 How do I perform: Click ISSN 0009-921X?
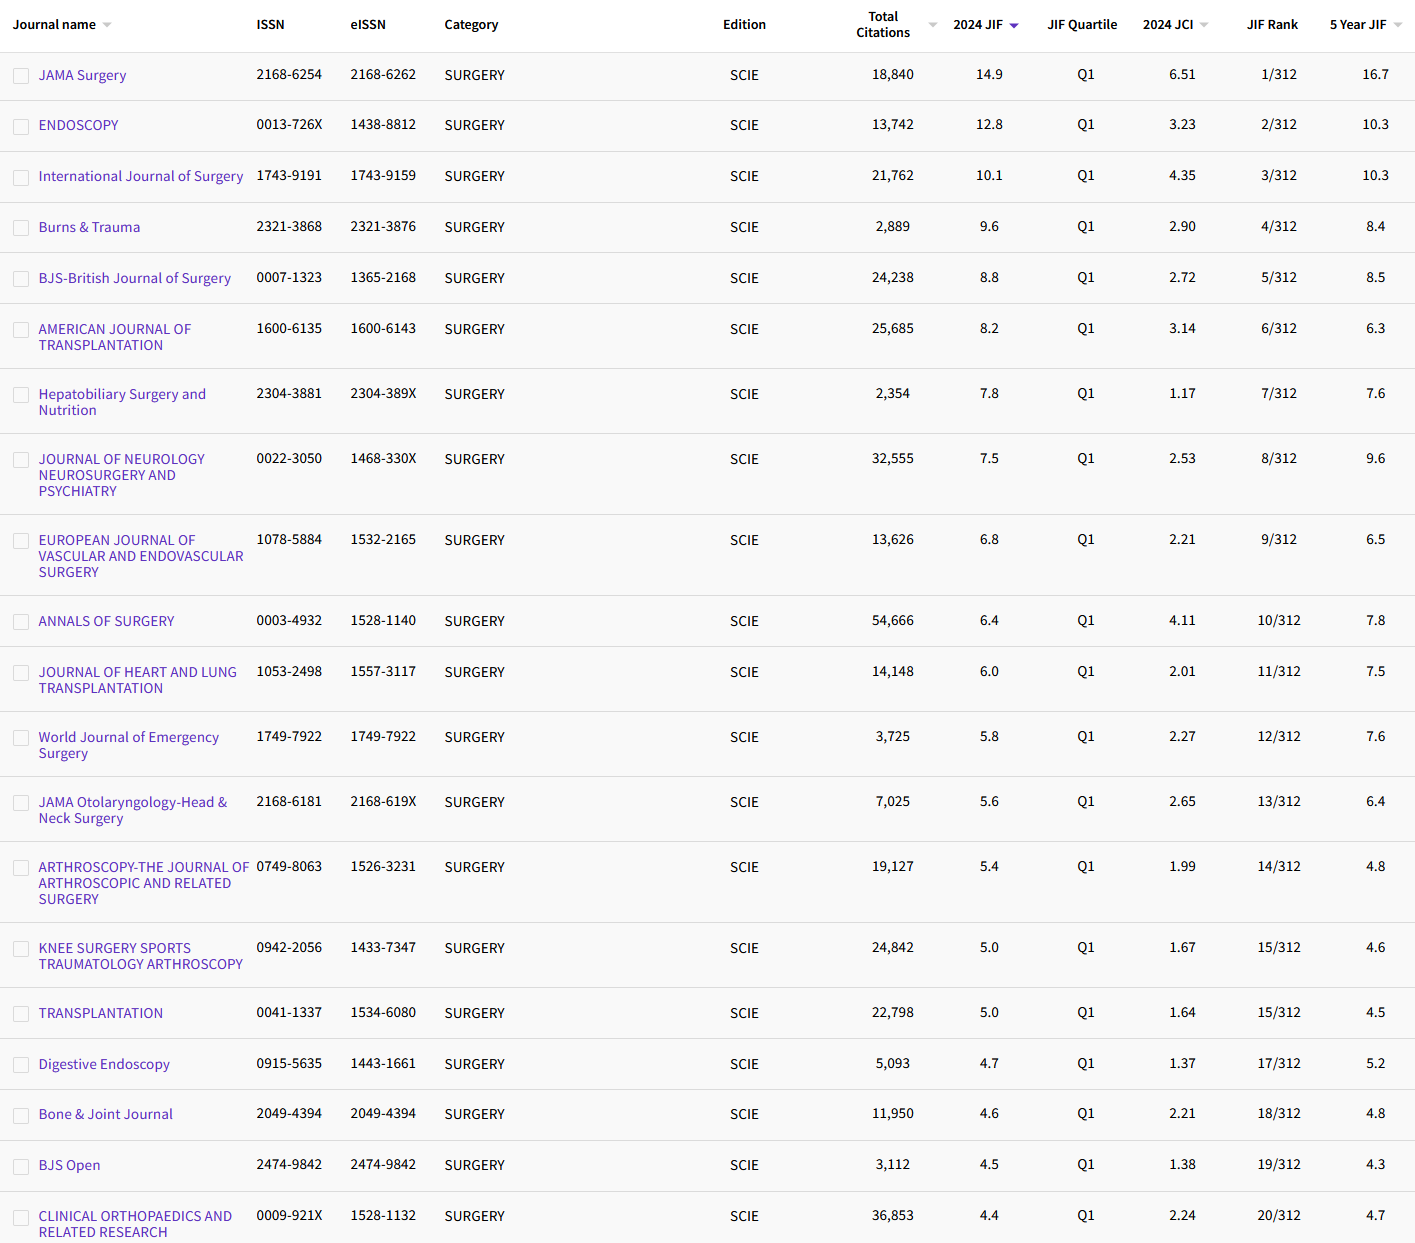pos(289,1215)
